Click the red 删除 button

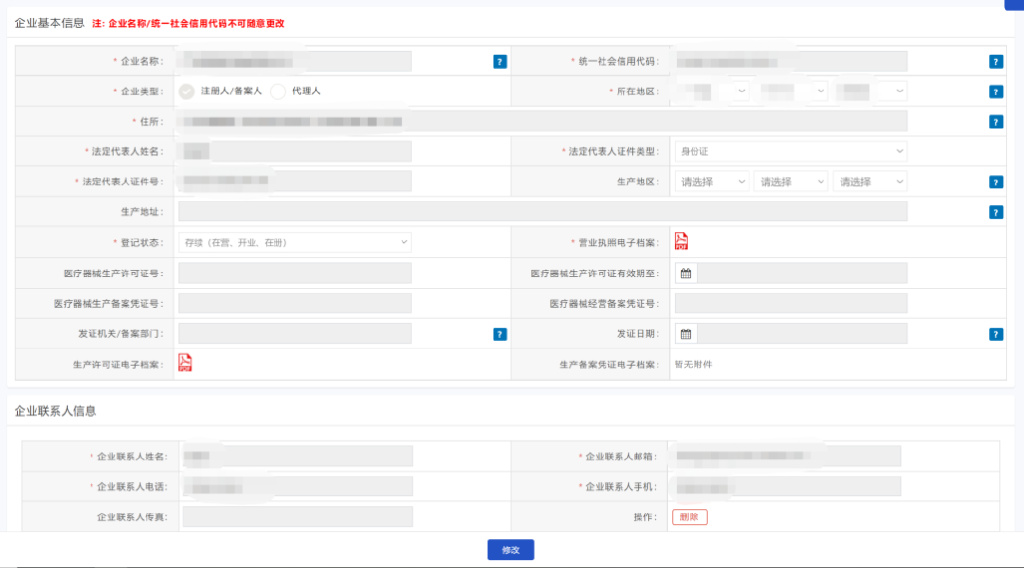click(x=689, y=517)
